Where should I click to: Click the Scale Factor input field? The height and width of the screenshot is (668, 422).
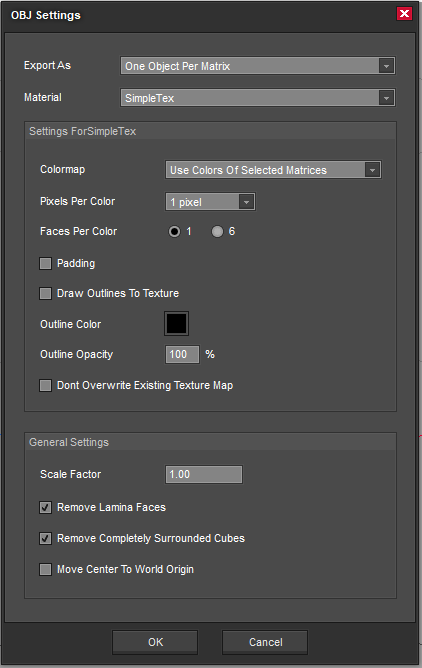[204, 475]
